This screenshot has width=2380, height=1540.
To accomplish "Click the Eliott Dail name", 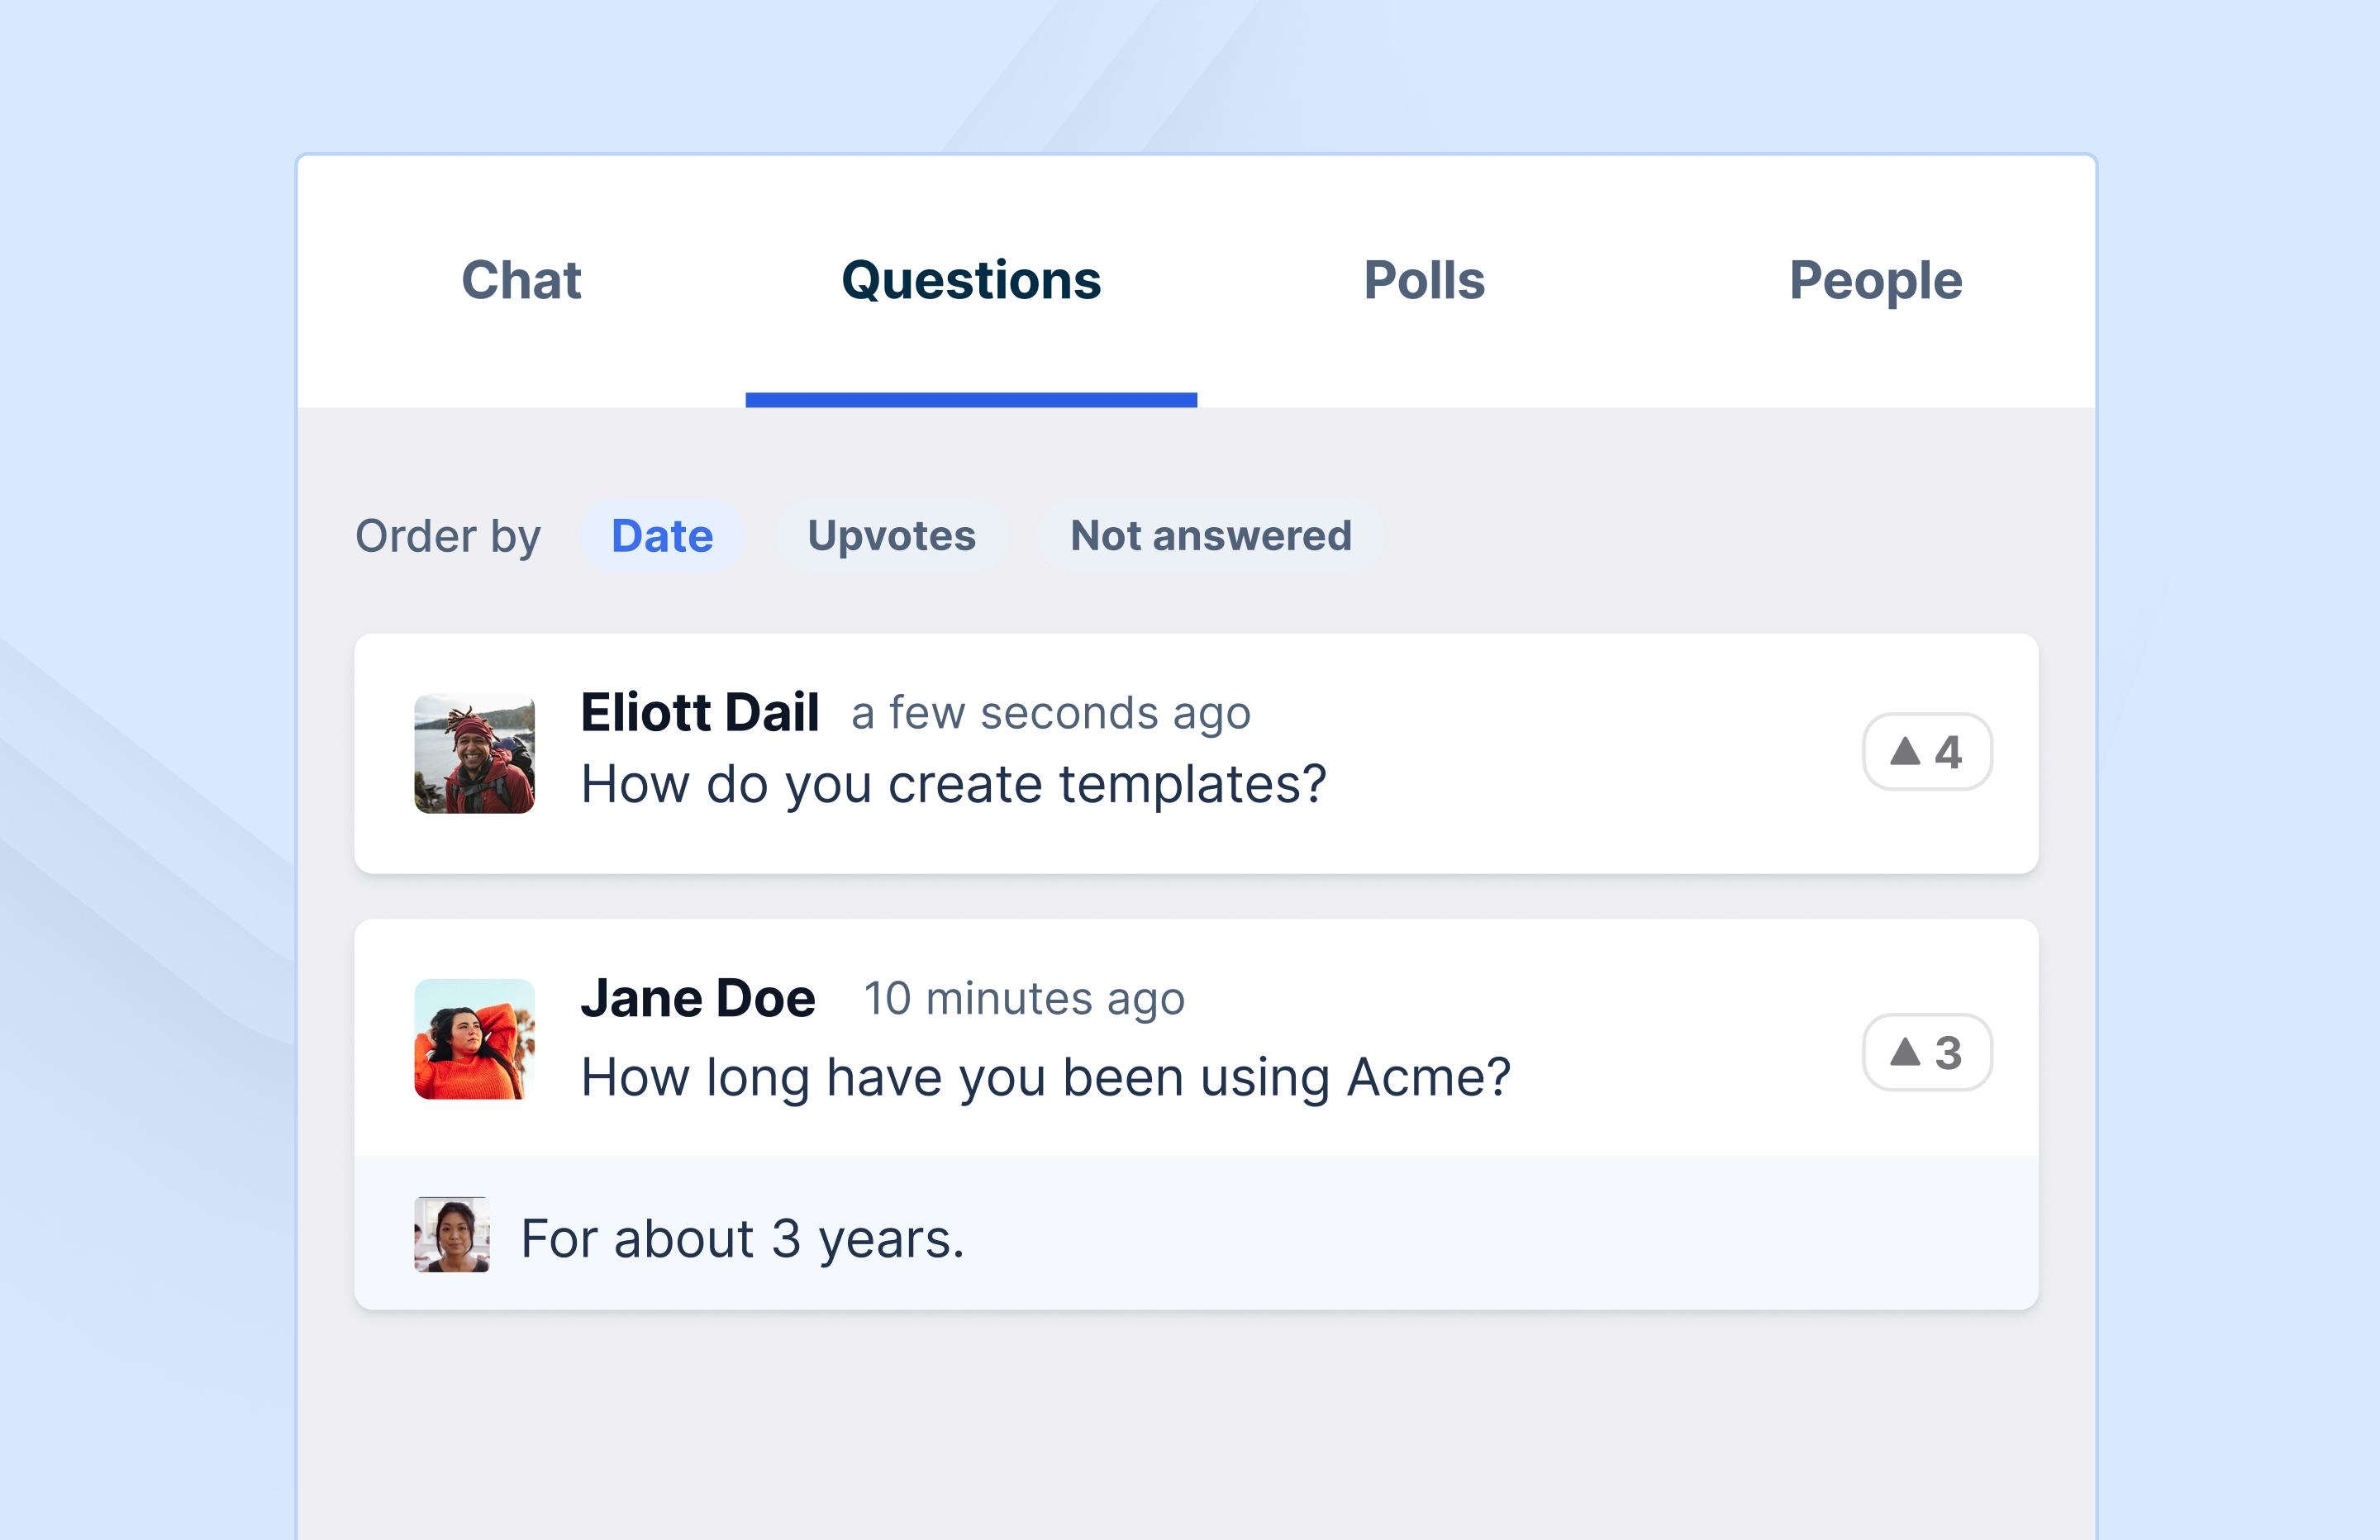I will (x=699, y=713).
